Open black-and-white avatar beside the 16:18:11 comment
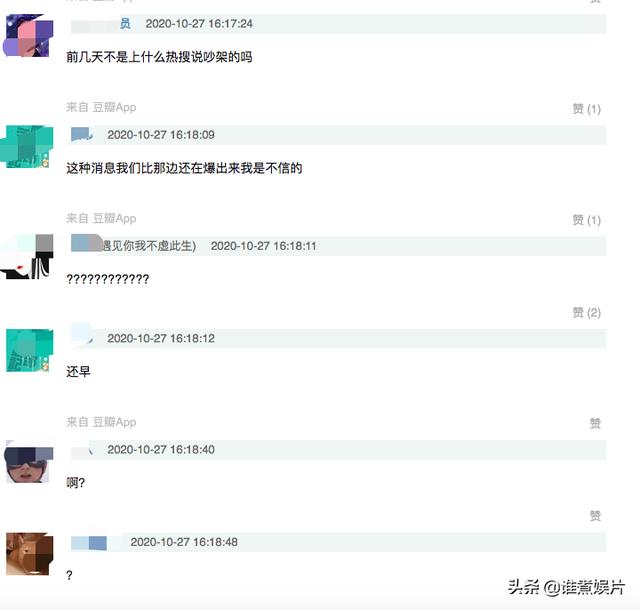Screen dimensions: 640x610 point(27,256)
